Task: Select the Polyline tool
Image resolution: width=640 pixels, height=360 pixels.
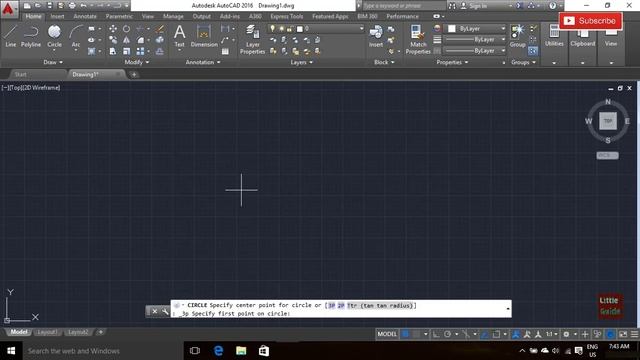Action: coord(31,36)
